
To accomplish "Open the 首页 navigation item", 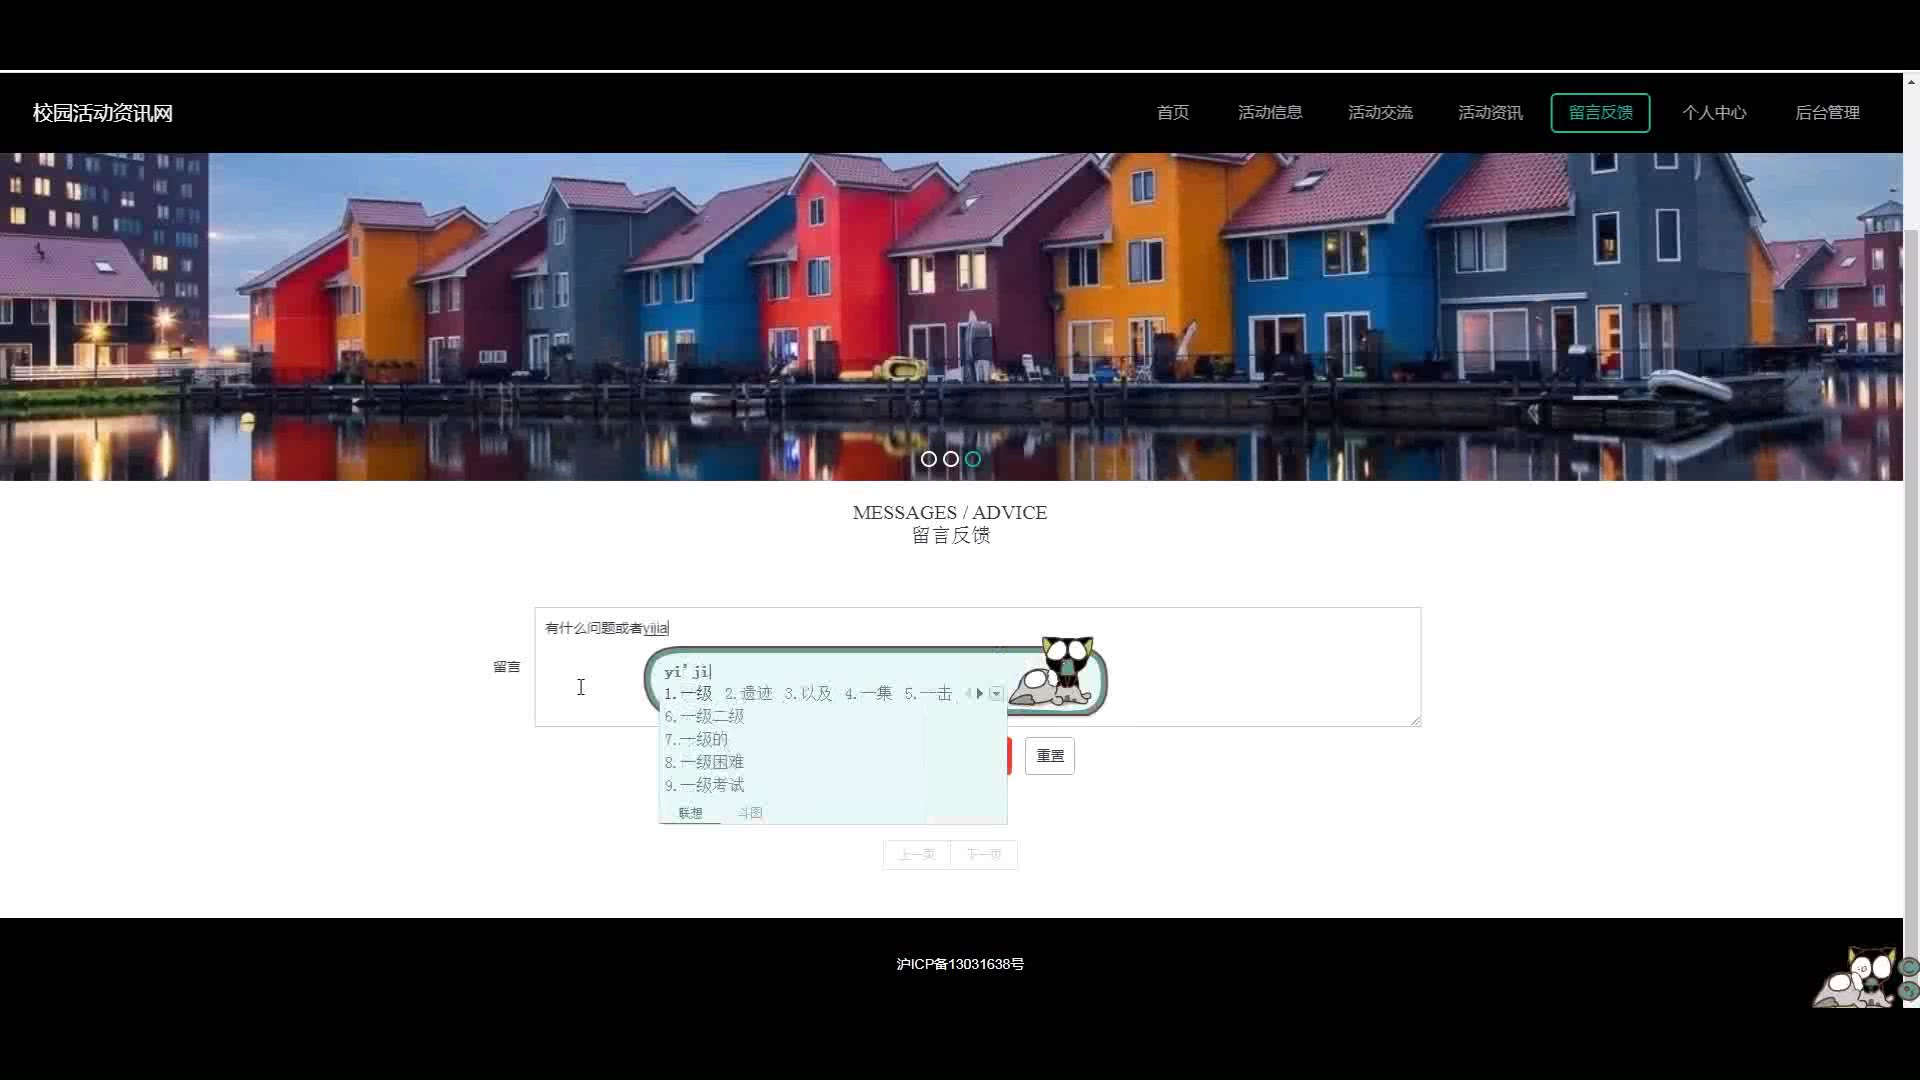I will click(x=1173, y=113).
